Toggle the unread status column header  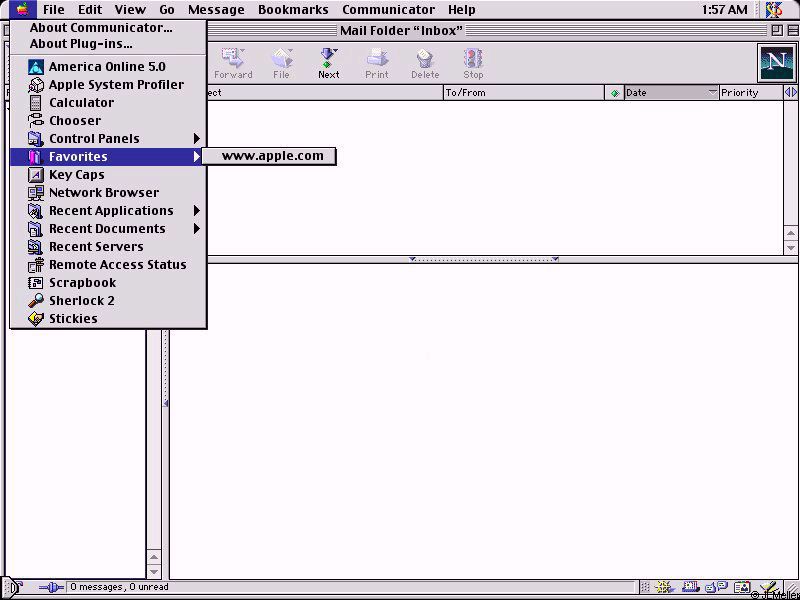(614, 93)
